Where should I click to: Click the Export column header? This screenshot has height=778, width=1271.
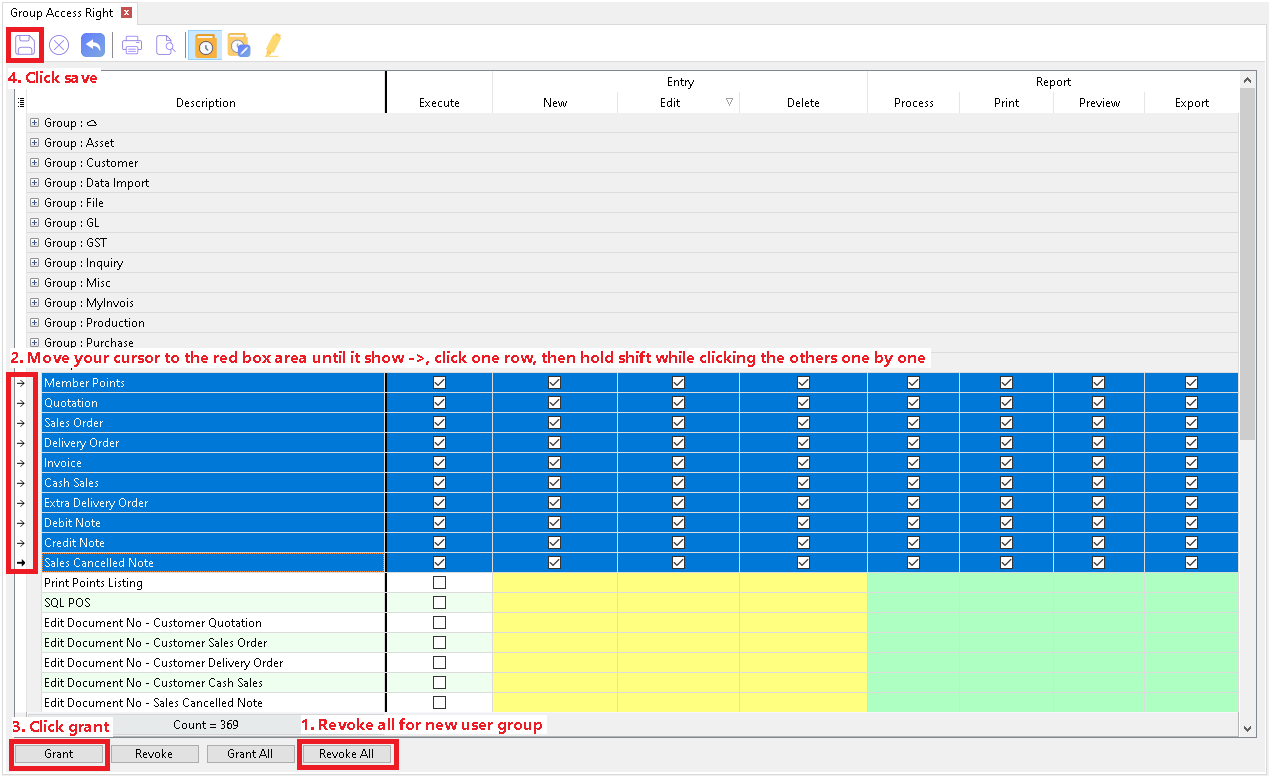(x=1191, y=103)
